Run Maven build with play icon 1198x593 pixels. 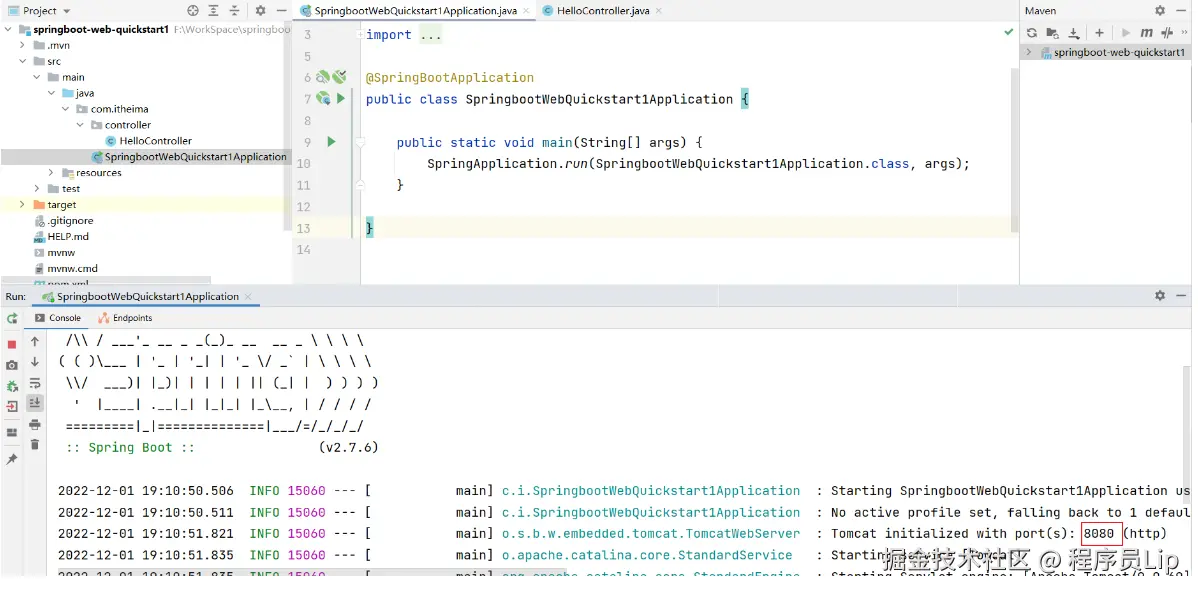[x=1125, y=33]
